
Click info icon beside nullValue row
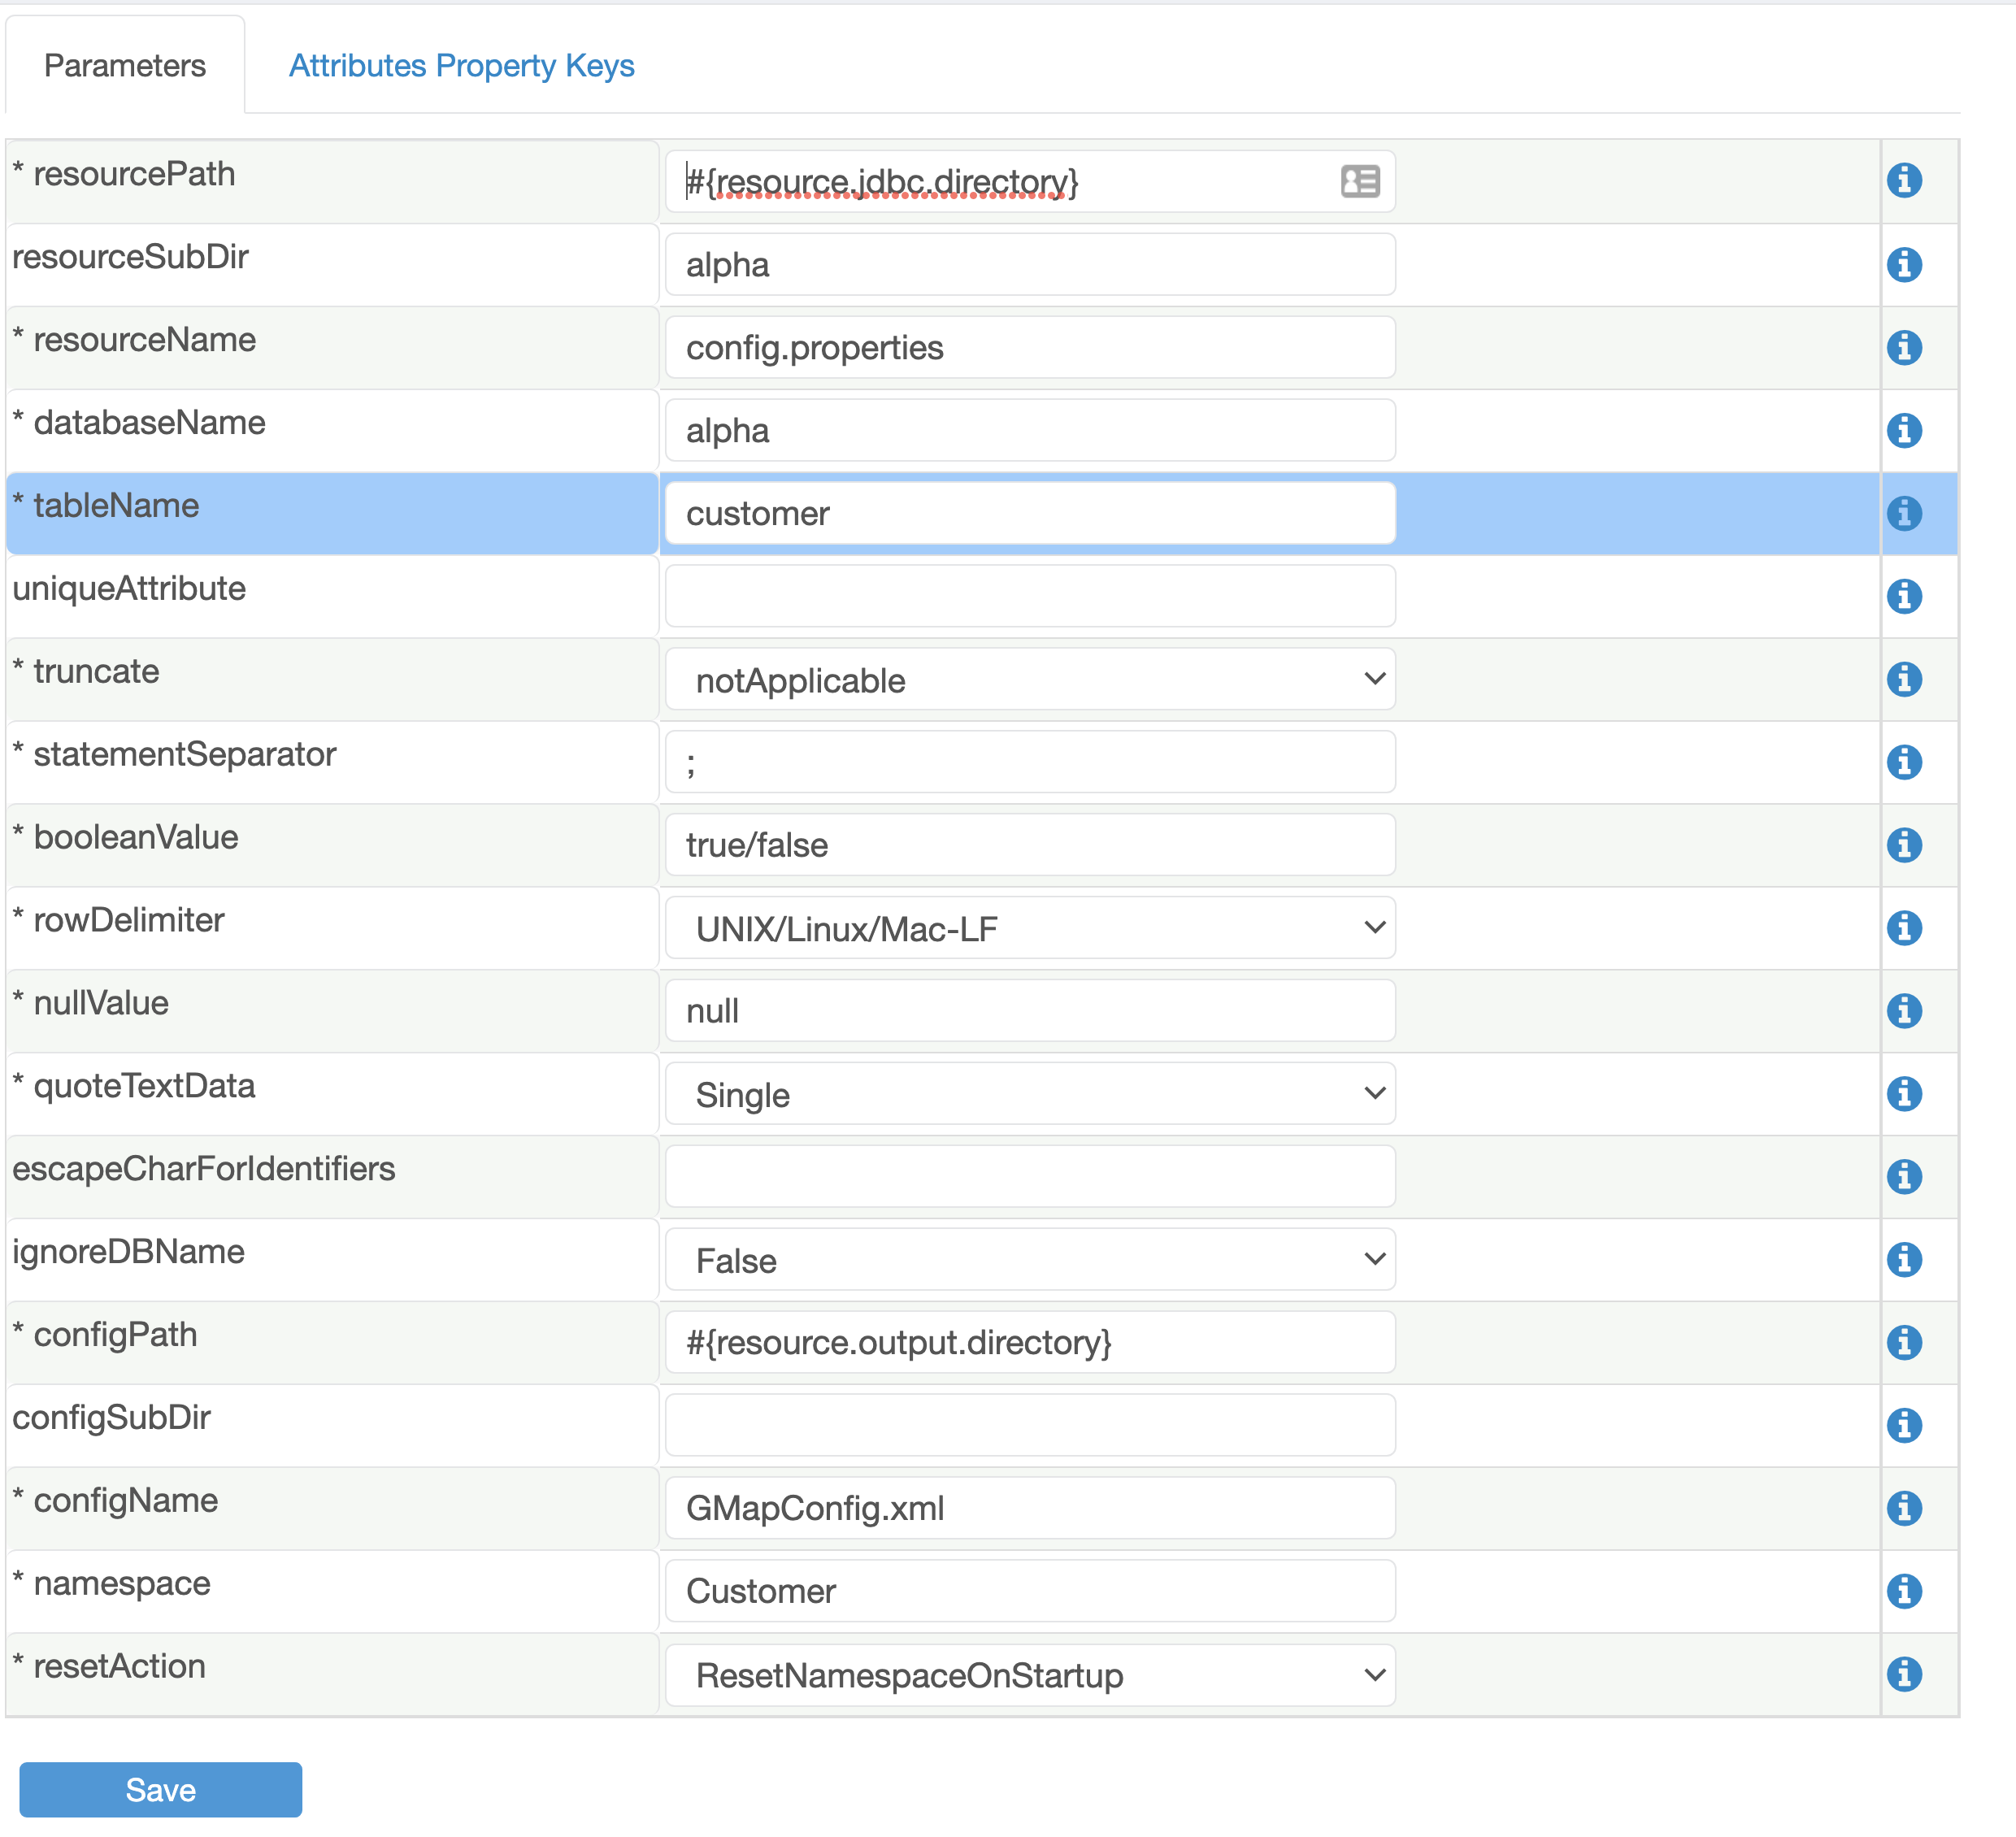1903,1011
